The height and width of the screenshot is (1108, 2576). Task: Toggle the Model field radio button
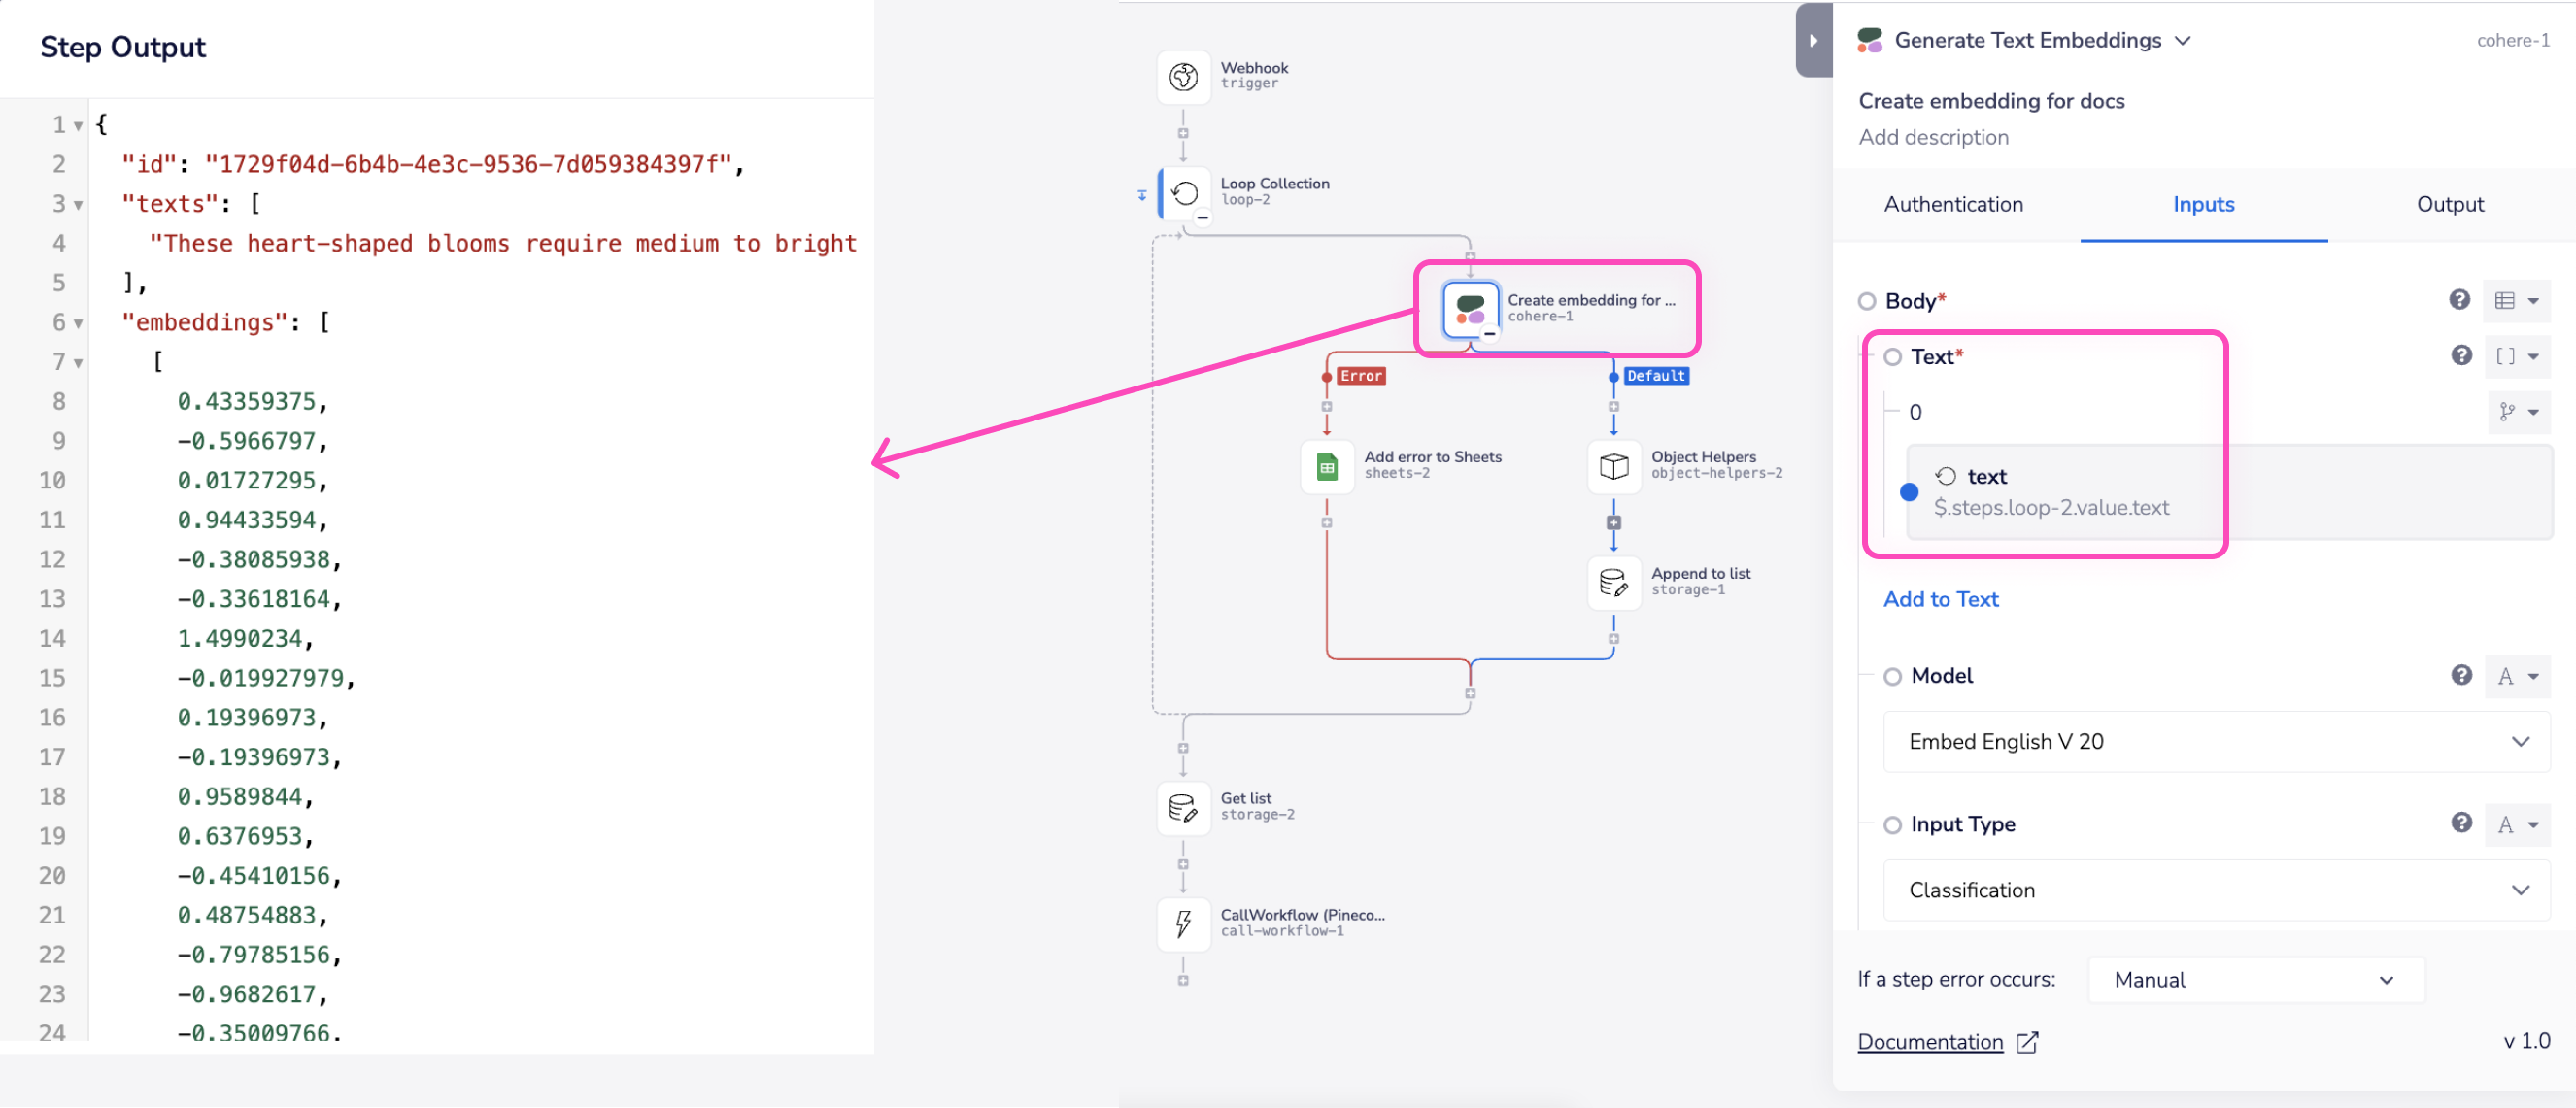point(1892,677)
